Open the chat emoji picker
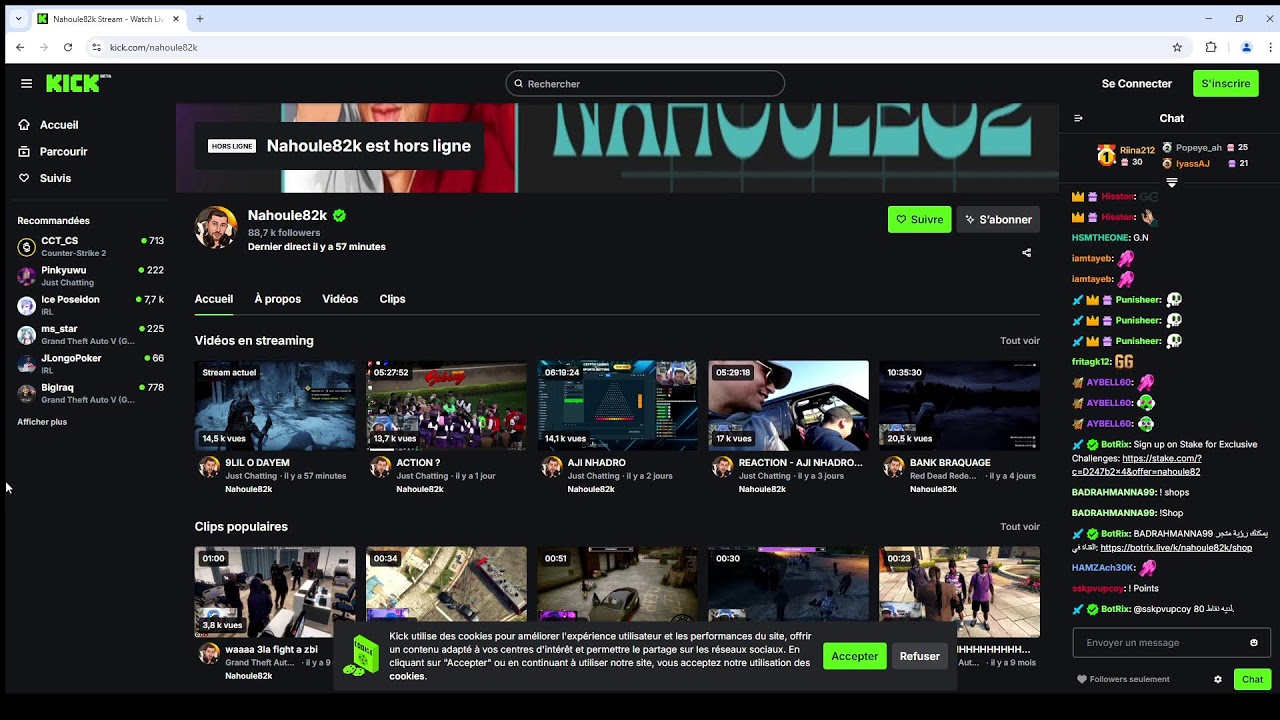The width and height of the screenshot is (1280, 720). tap(1254, 643)
